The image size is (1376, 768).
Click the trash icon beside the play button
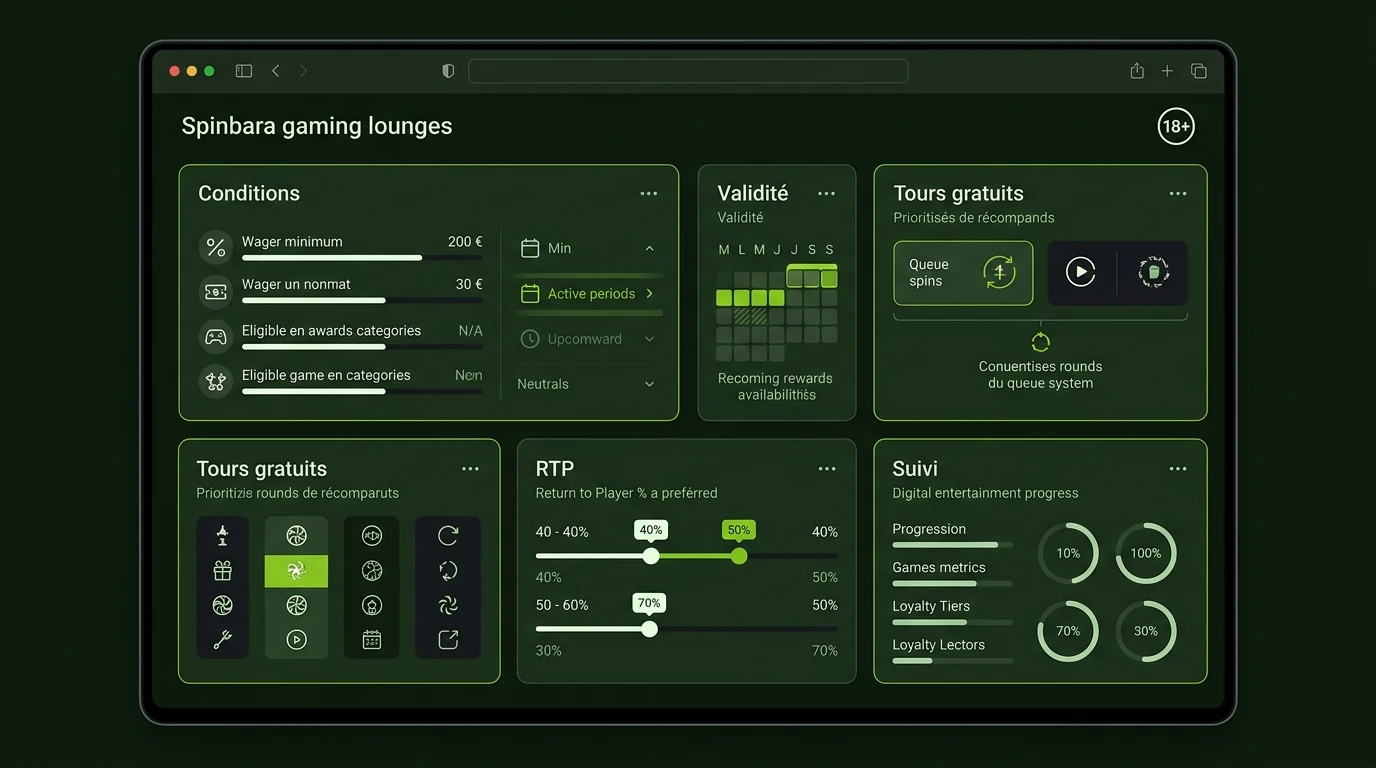tap(1153, 272)
